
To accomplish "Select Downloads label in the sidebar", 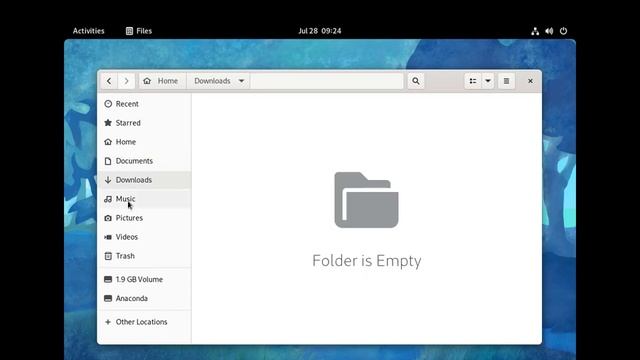I will [x=133, y=180].
